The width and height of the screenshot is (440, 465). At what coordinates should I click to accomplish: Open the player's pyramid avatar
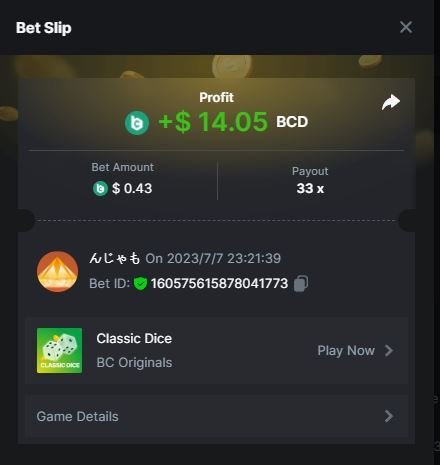(x=57, y=272)
